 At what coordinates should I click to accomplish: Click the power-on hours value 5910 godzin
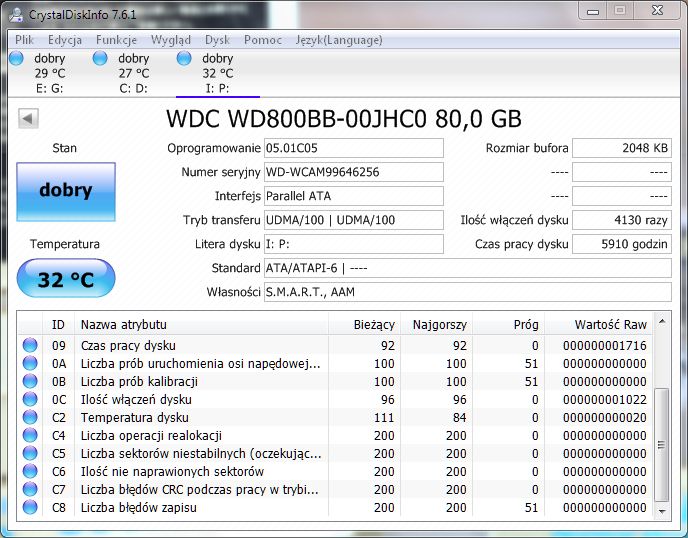(x=622, y=244)
